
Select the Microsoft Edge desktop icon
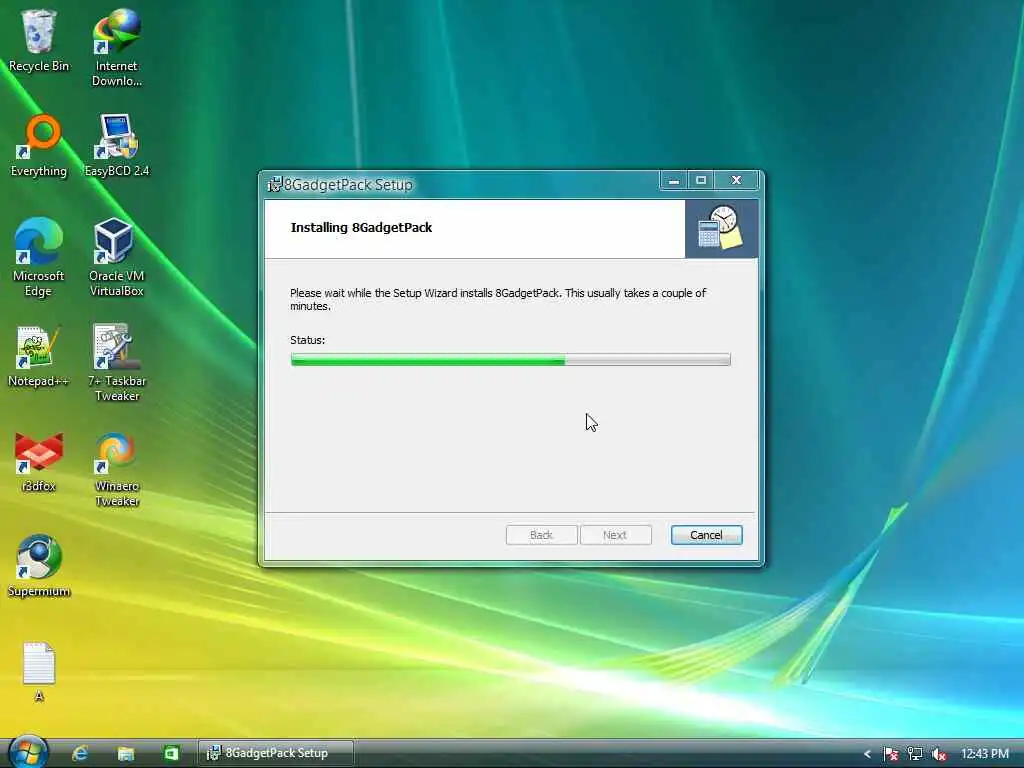39,257
